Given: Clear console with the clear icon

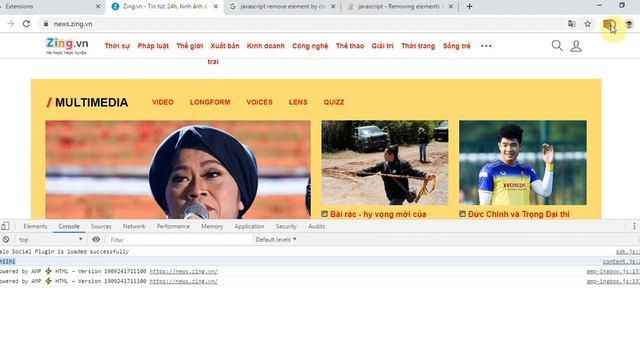Looking at the screenshot, I should point(6,240).
